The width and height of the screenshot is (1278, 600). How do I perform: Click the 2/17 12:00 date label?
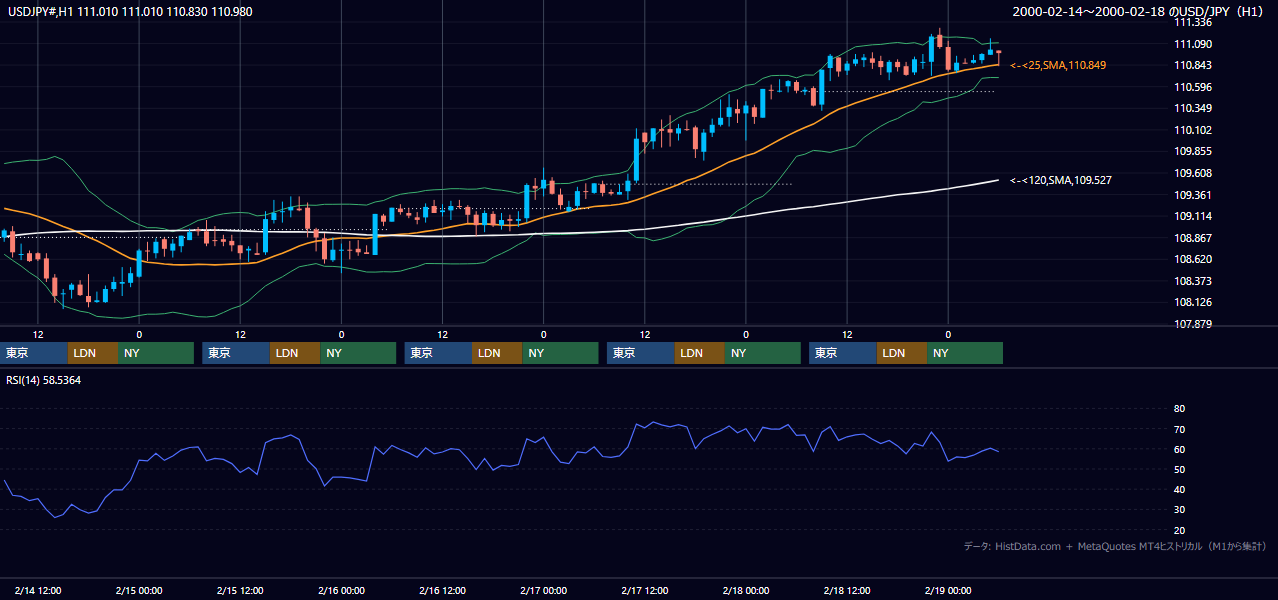[x=645, y=591]
